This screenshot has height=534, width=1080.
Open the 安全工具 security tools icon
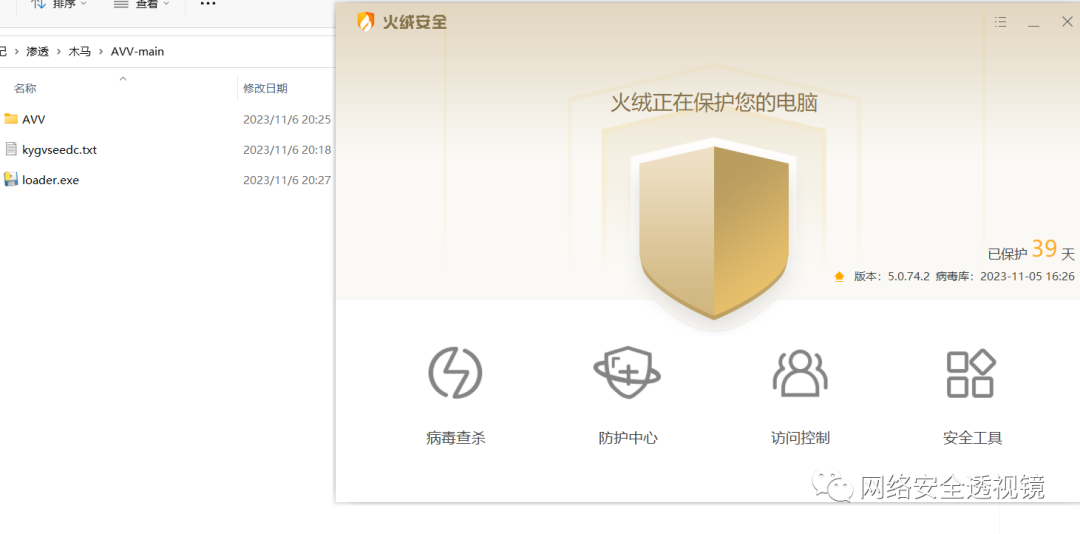click(971, 373)
